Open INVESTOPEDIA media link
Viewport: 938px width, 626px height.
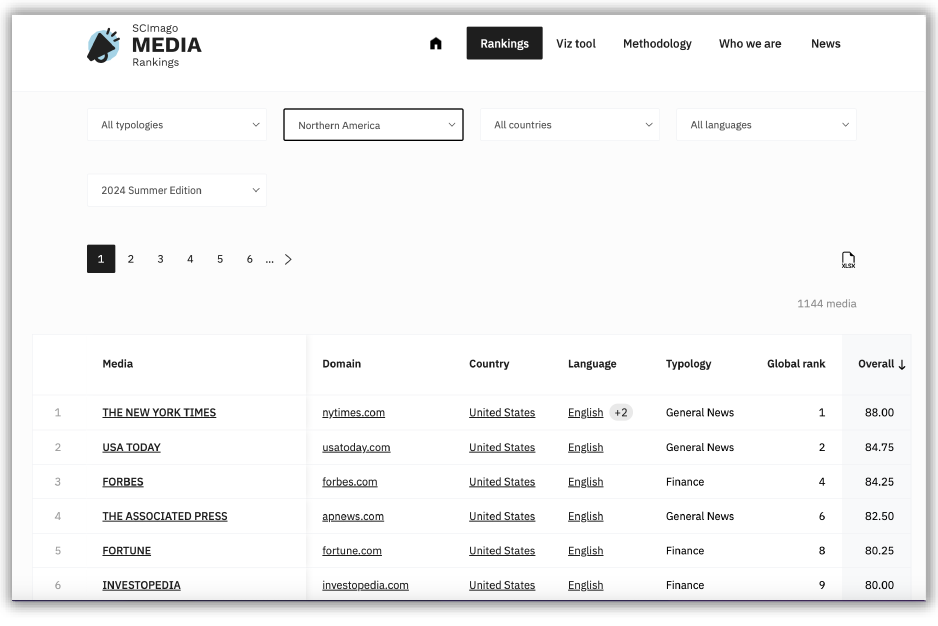pos(141,585)
